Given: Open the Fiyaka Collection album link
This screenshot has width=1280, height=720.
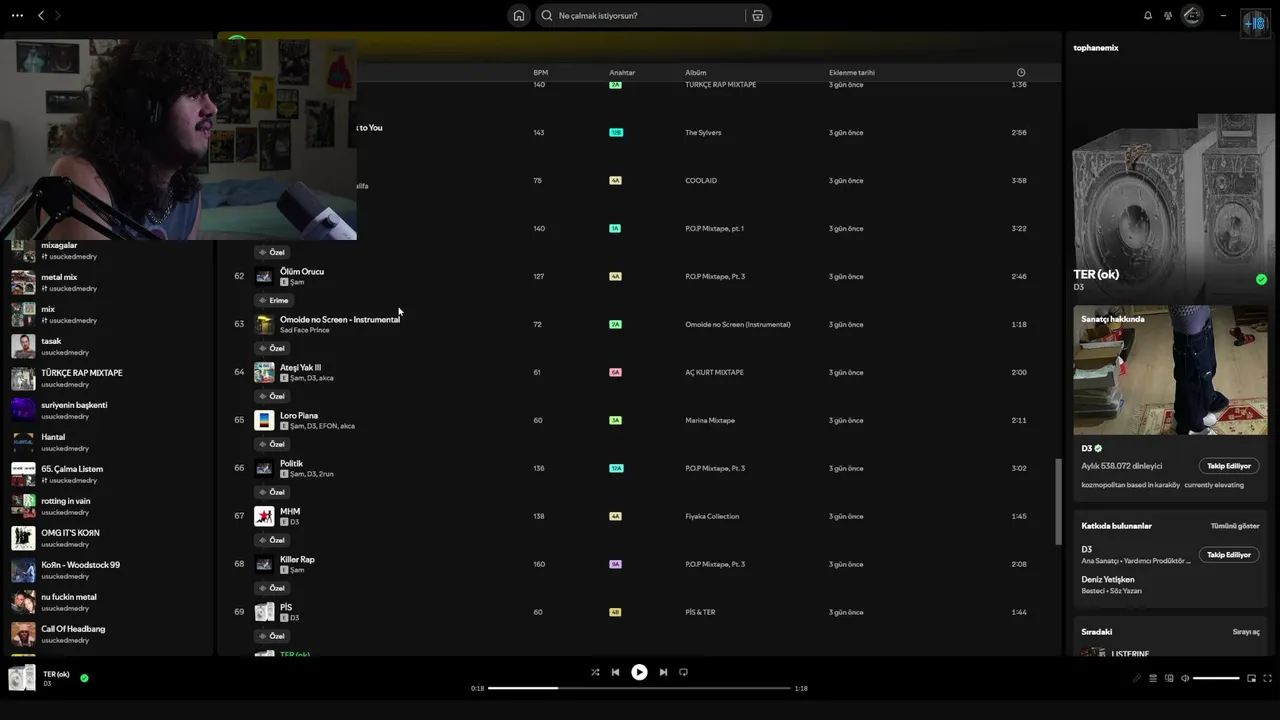Looking at the screenshot, I should click(x=712, y=517).
